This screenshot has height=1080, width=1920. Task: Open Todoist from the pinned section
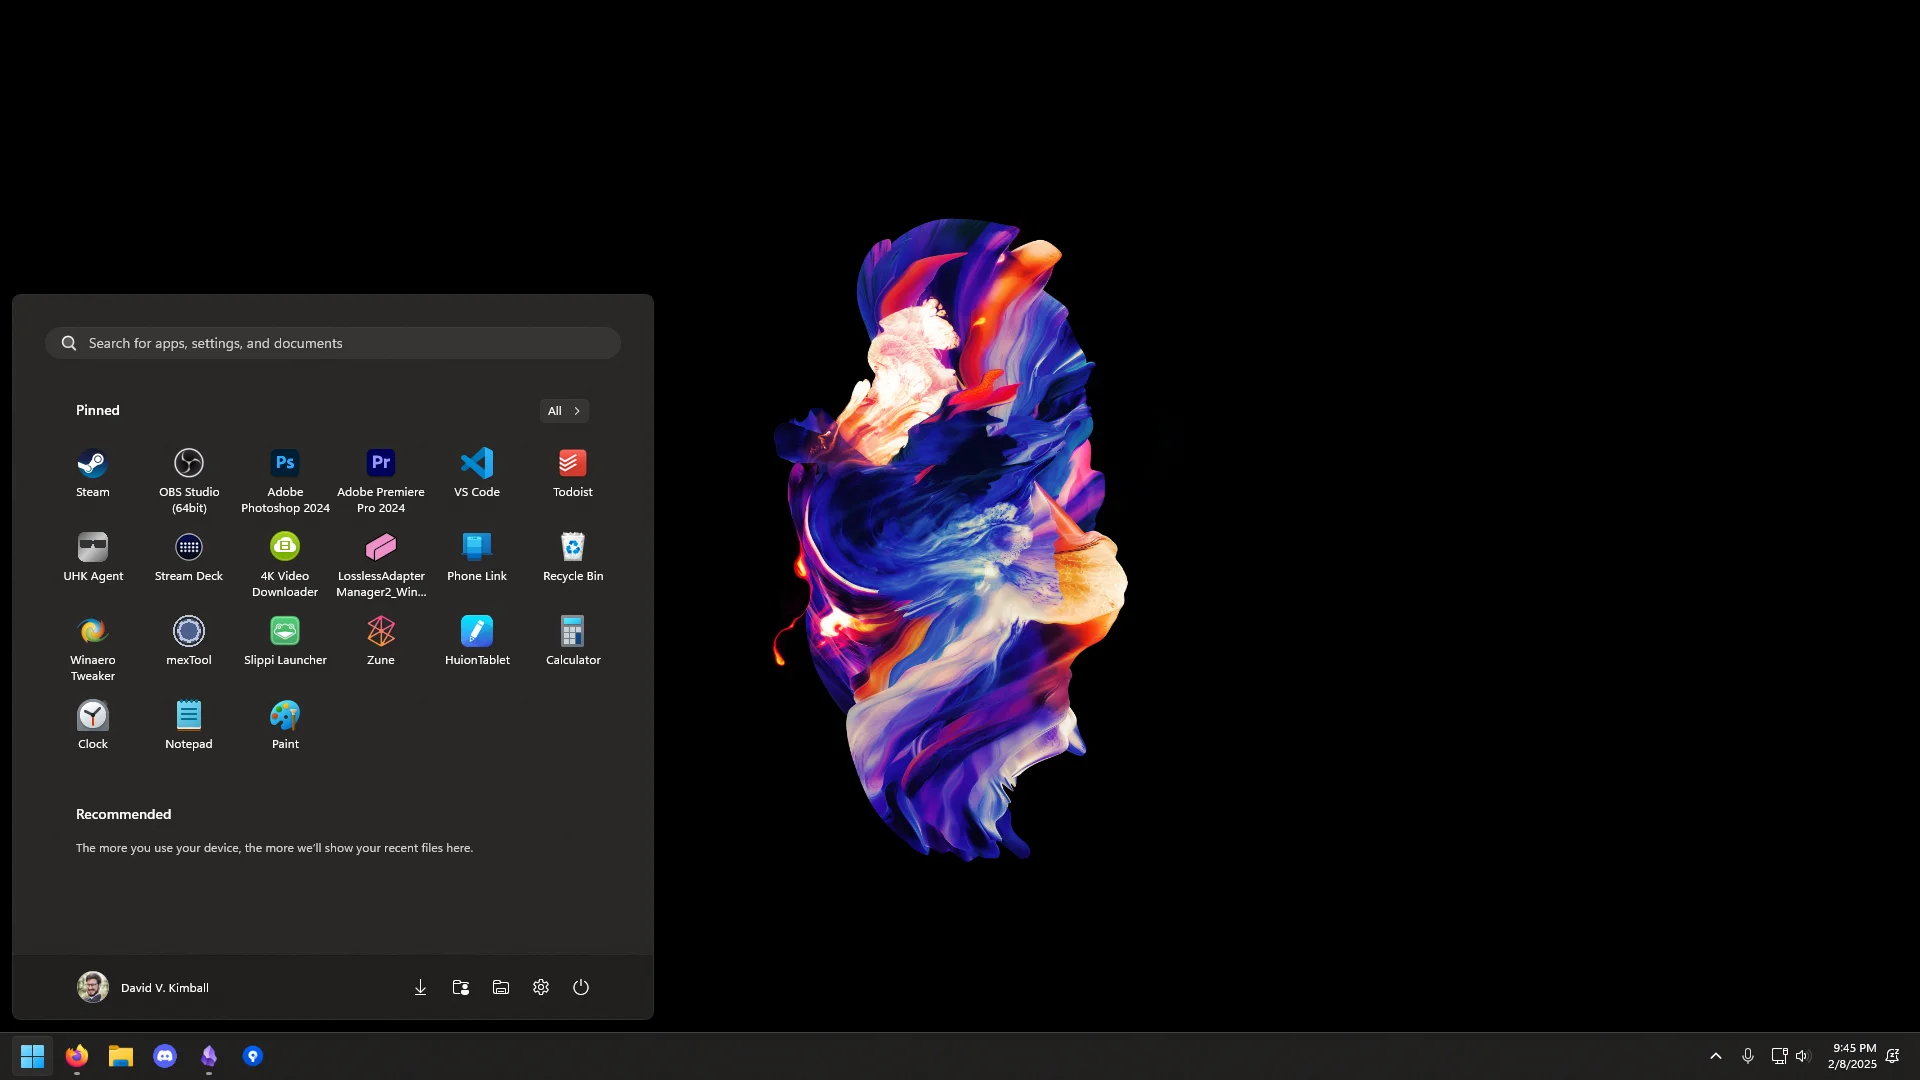[572, 472]
